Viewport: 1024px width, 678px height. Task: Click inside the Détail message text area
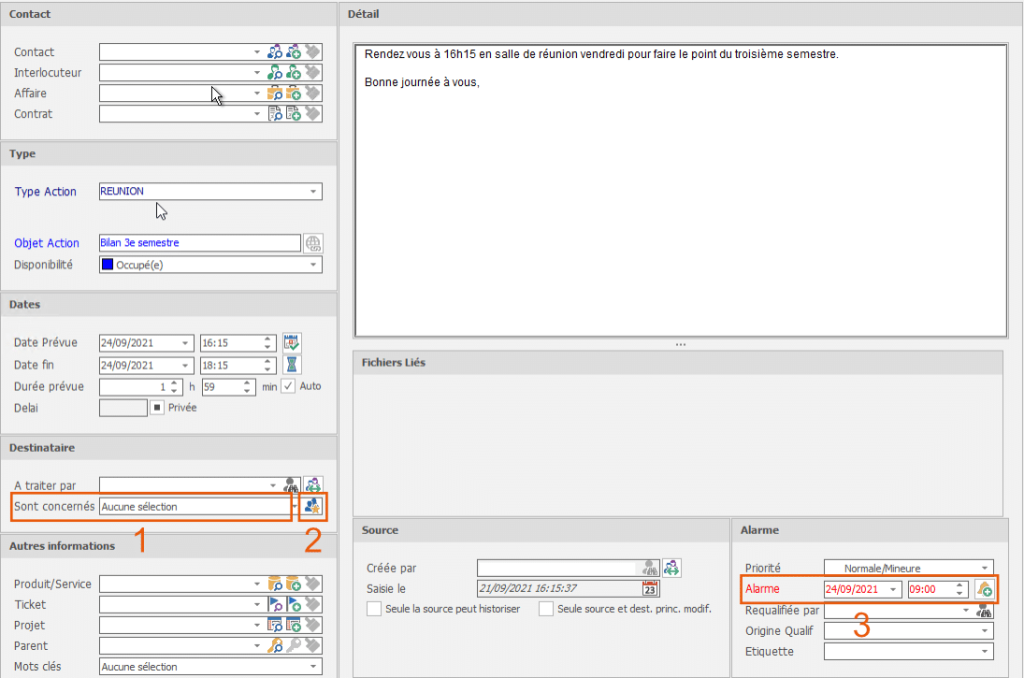pos(679,200)
